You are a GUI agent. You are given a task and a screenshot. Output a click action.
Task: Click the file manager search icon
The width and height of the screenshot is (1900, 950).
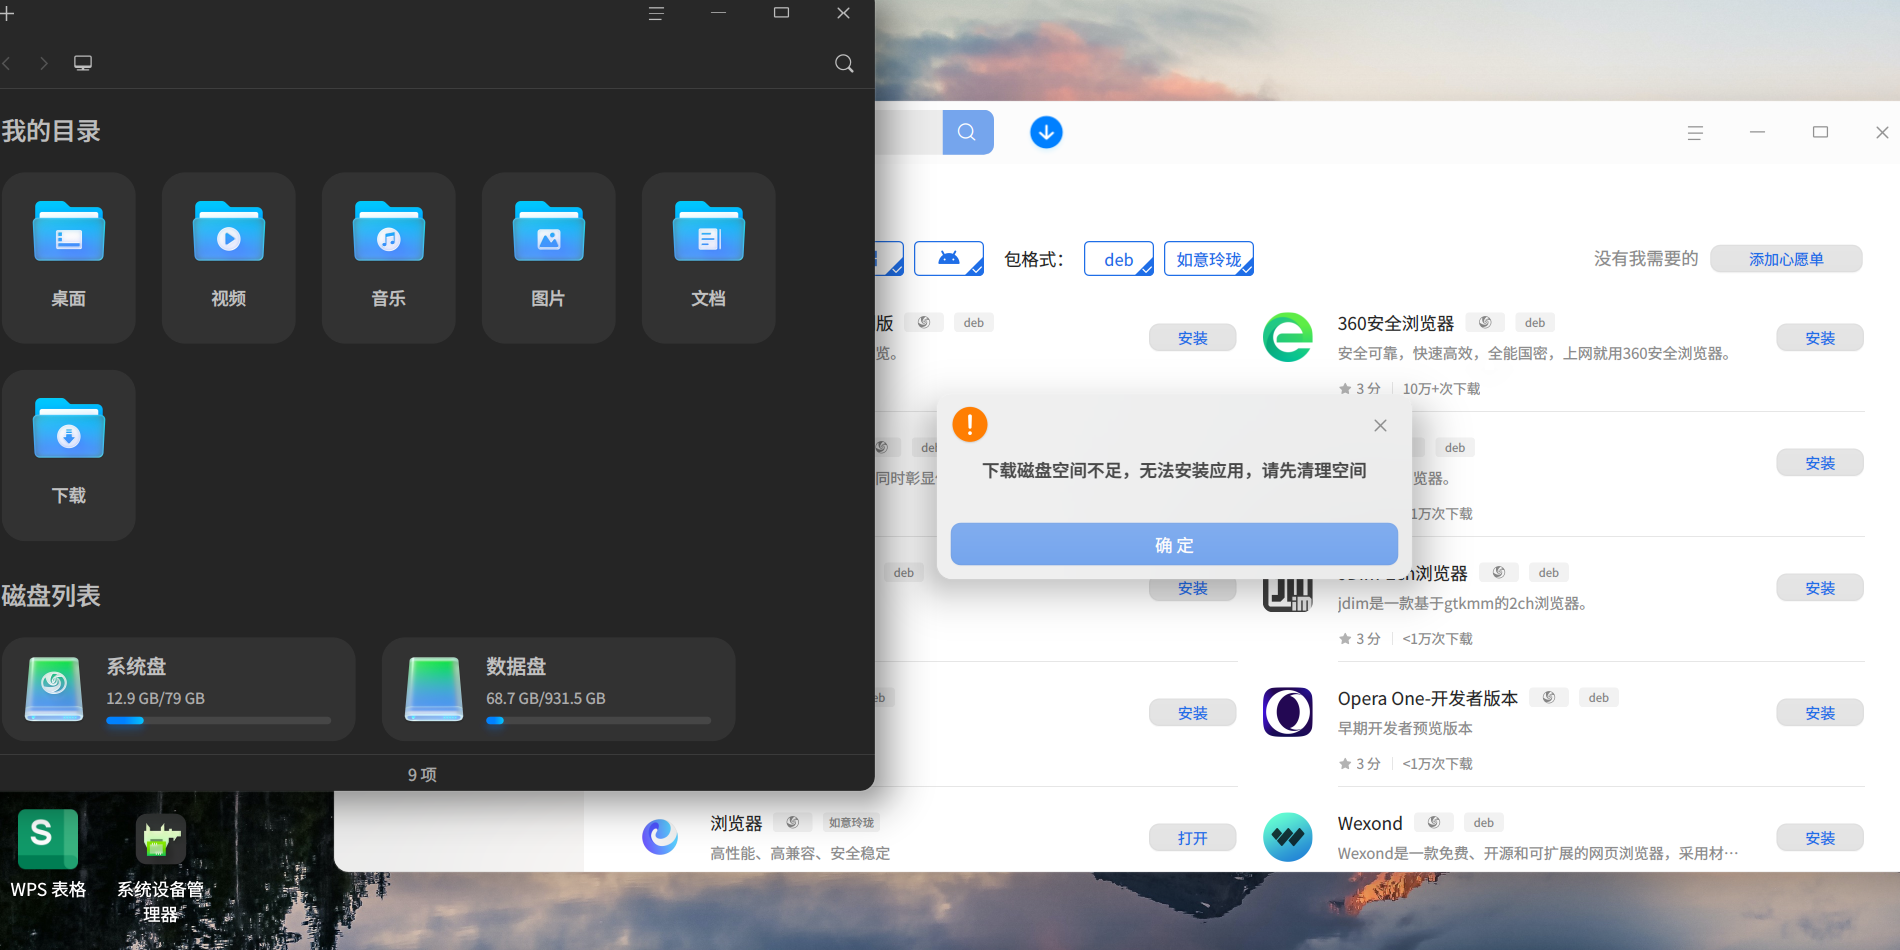[x=844, y=63]
